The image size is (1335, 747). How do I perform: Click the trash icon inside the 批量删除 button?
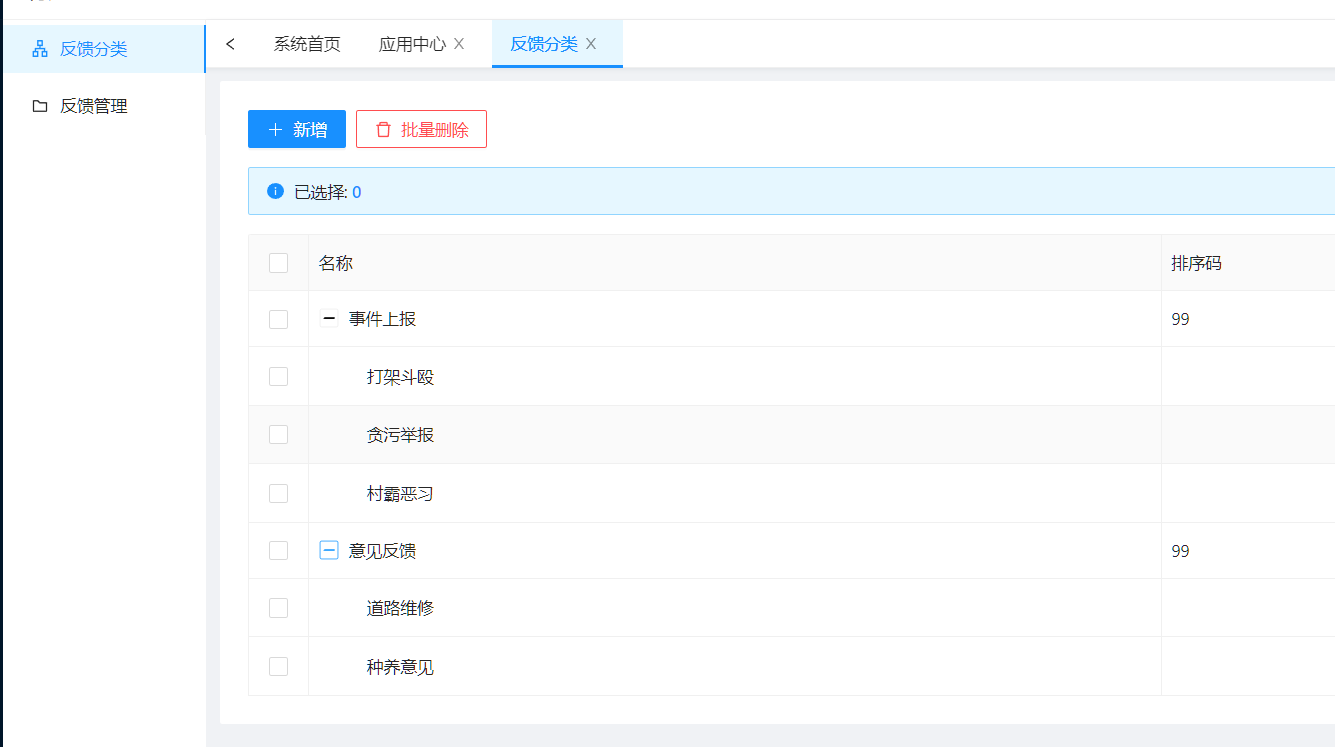(x=383, y=128)
